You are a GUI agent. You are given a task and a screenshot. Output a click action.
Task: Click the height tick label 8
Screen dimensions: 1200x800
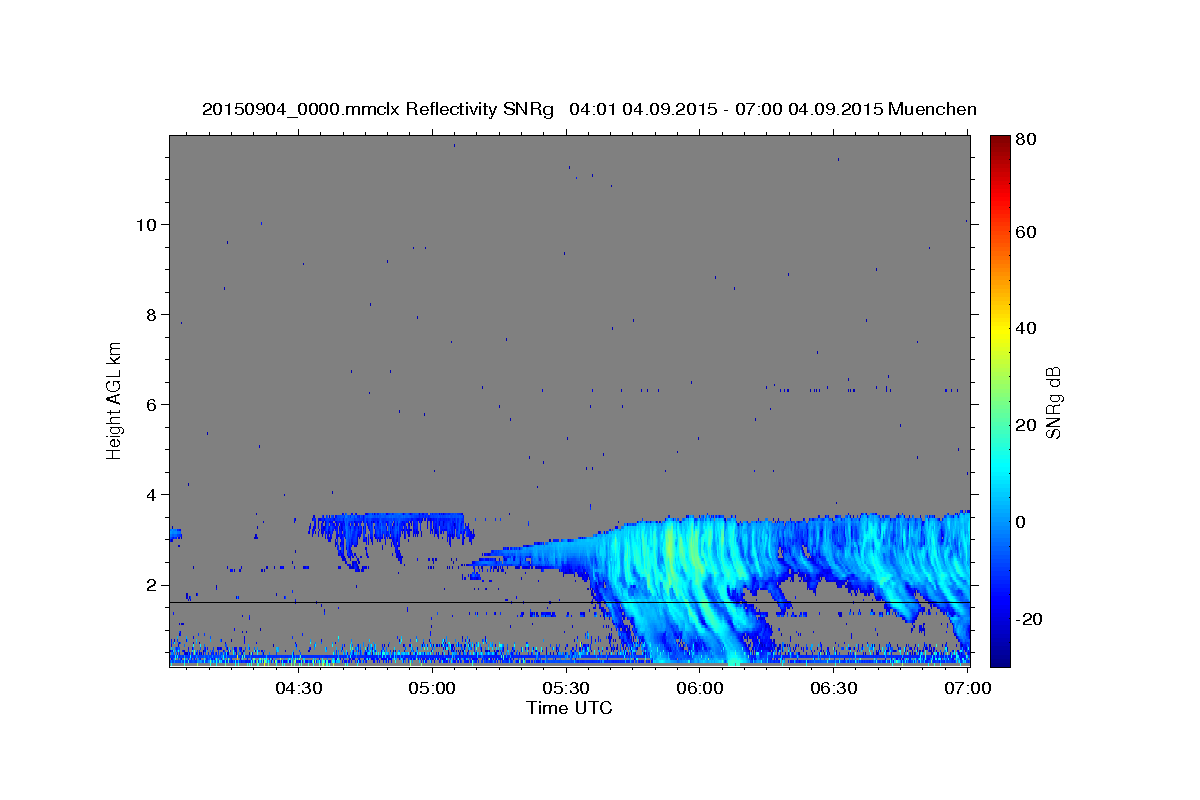click(150, 315)
